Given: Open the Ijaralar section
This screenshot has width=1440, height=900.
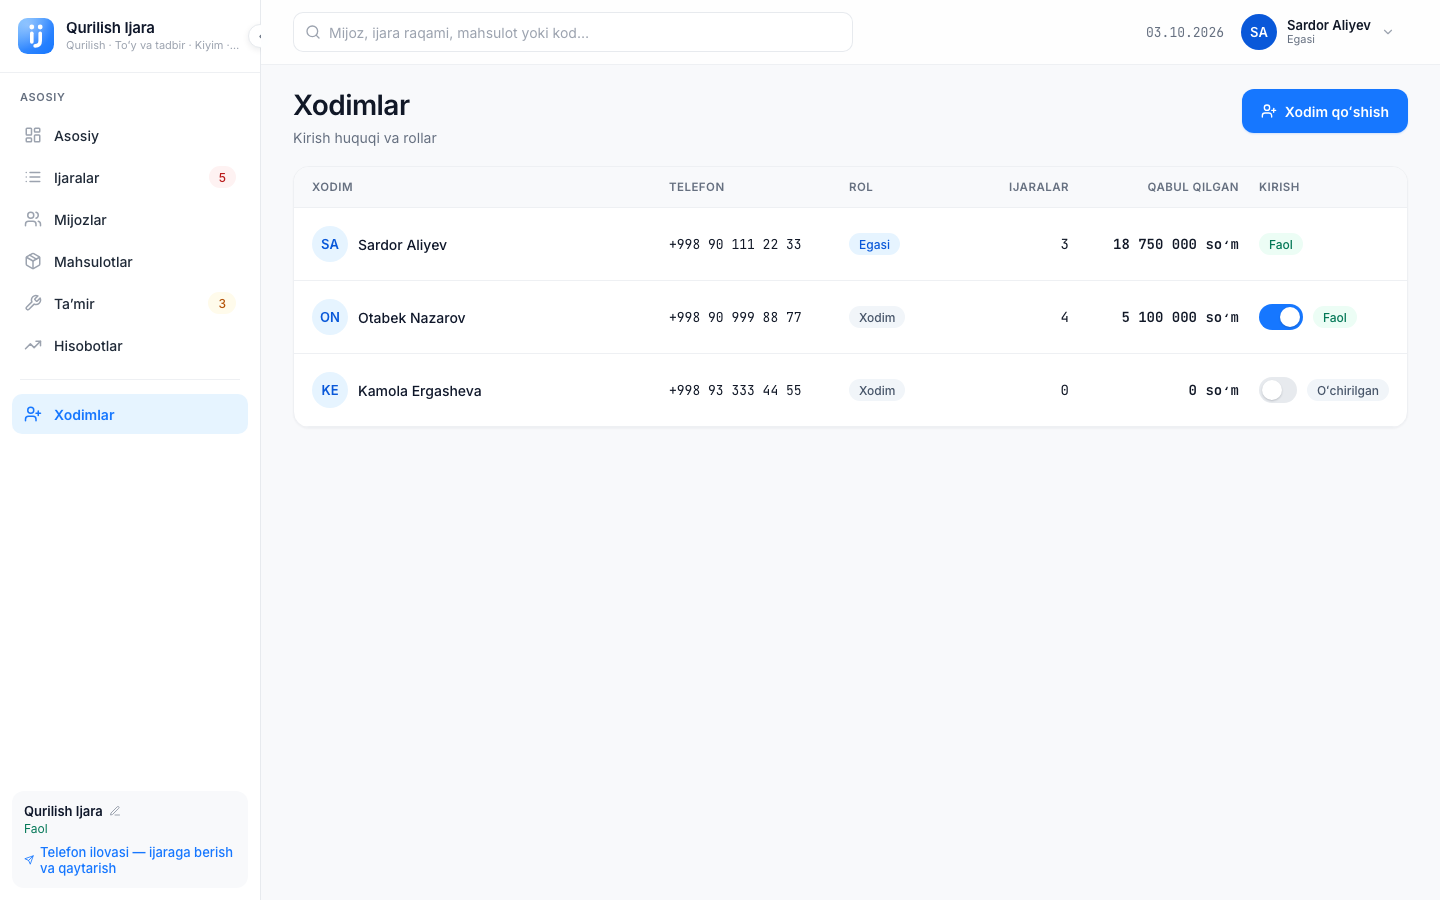Looking at the screenshot, I should click(130, 178).
